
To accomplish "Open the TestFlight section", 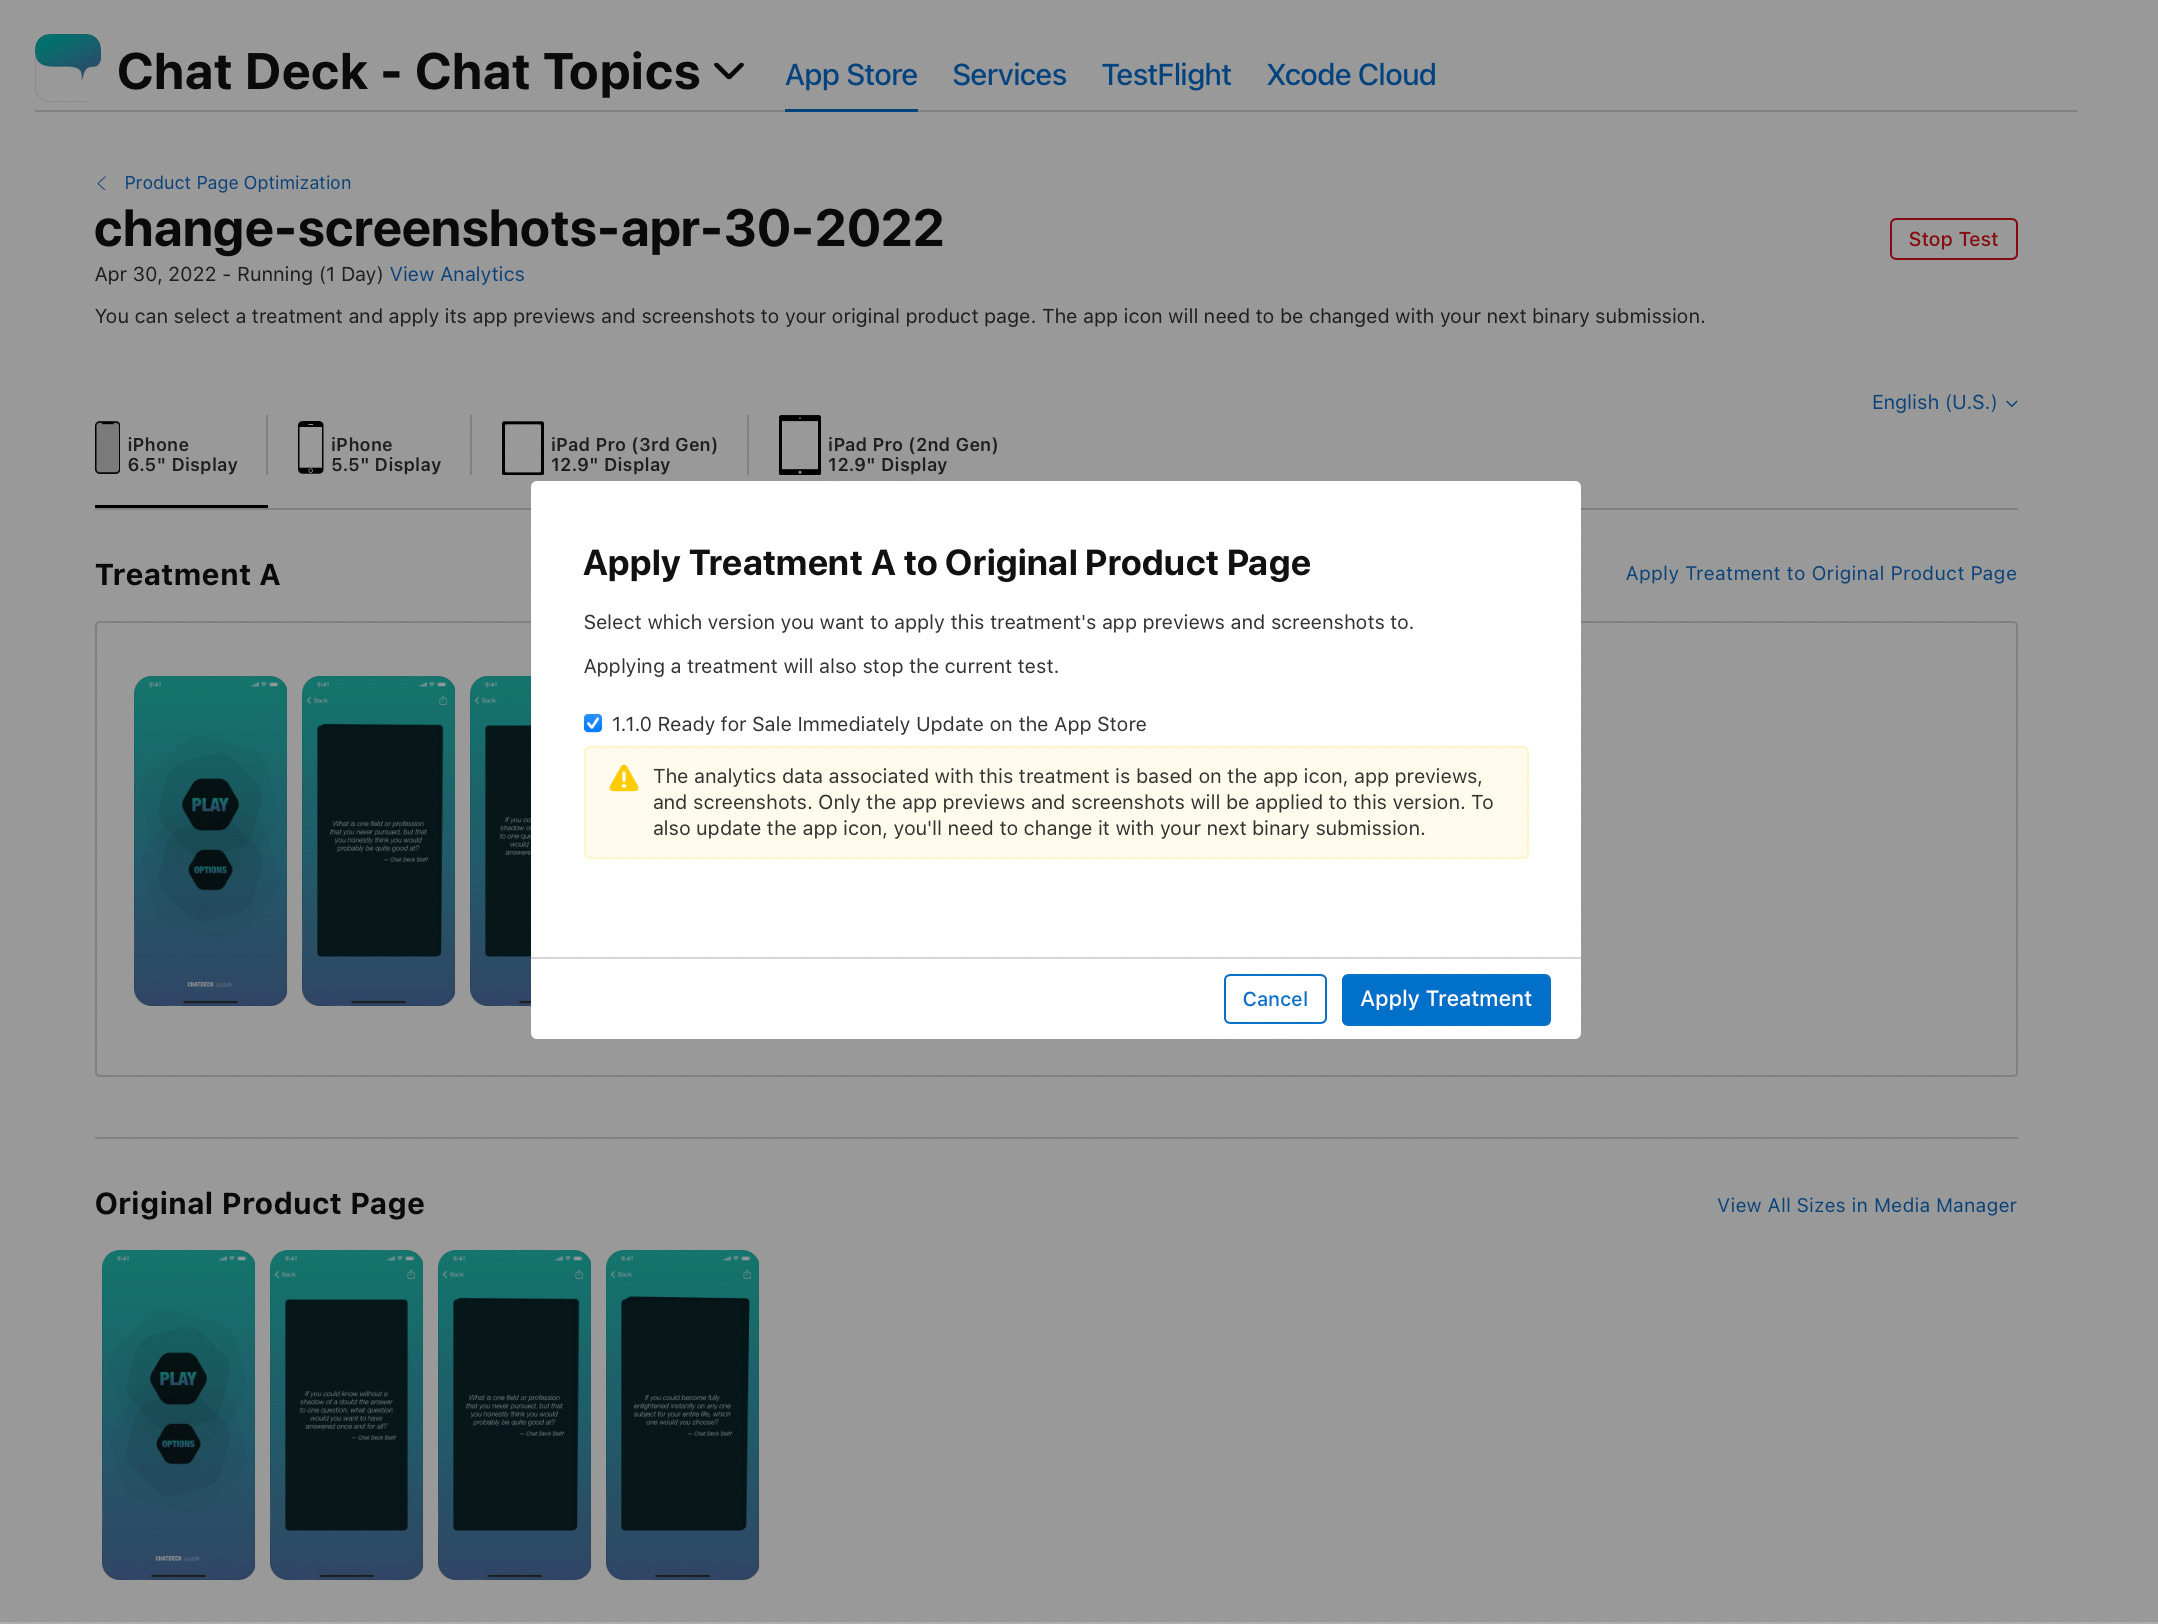I will 1166,75.
